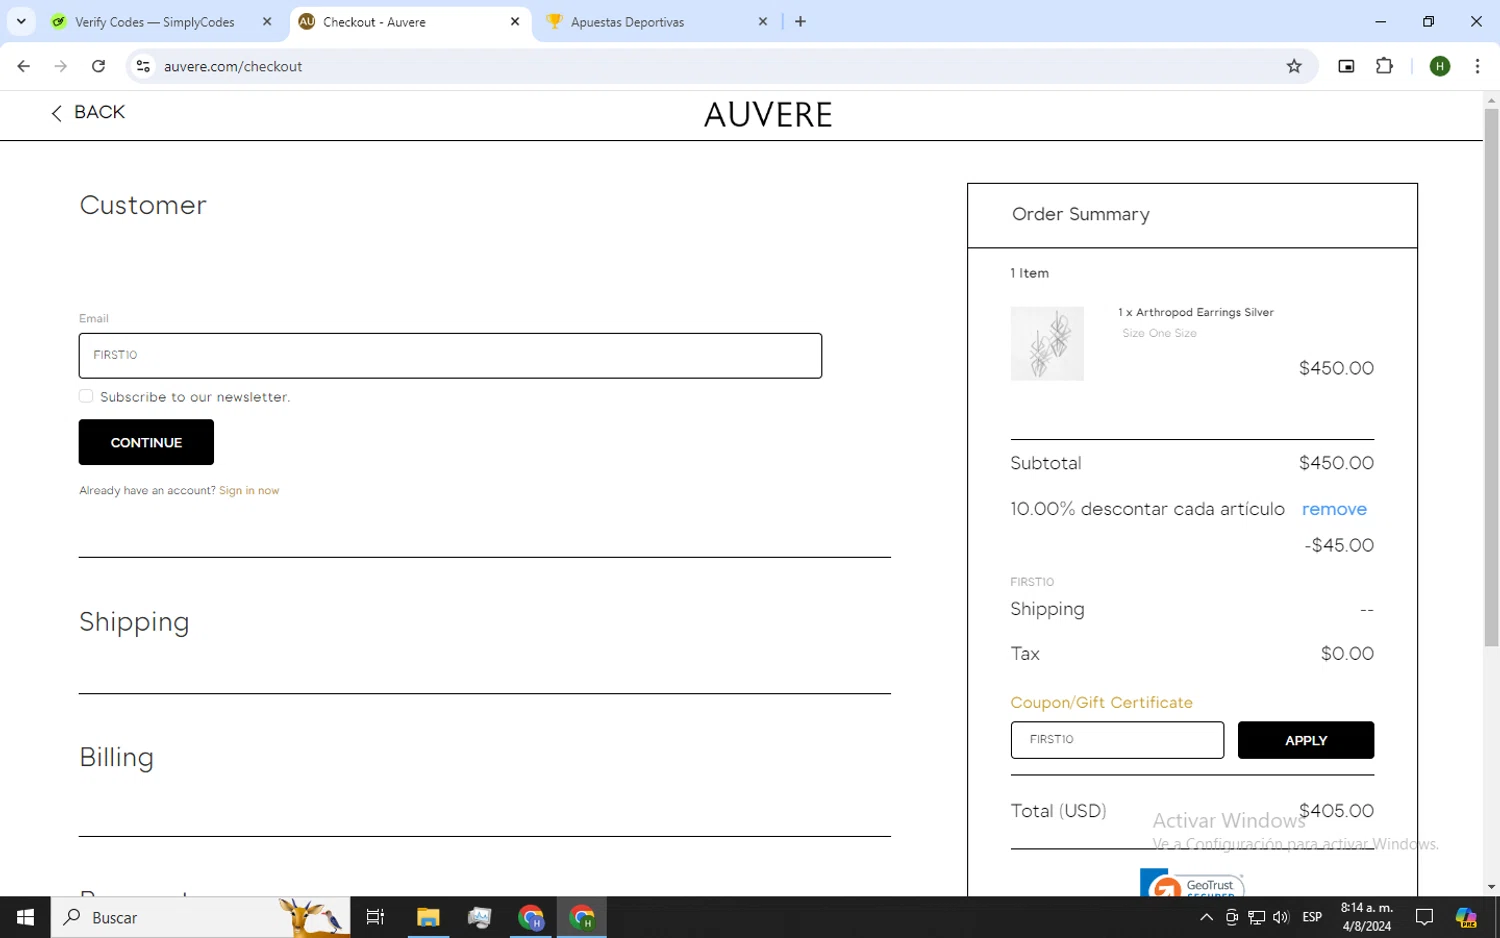Viewport: 1500px width, 938px height.
Task: Remove the 10% discount coupon
Action: tap(1334, 509)
